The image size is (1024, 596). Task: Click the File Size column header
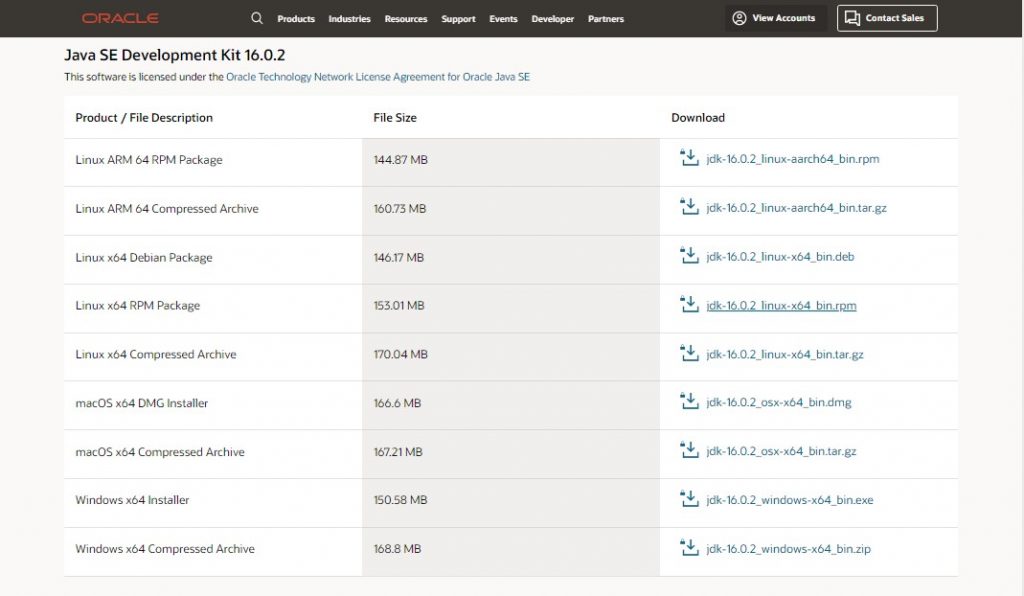394,118
